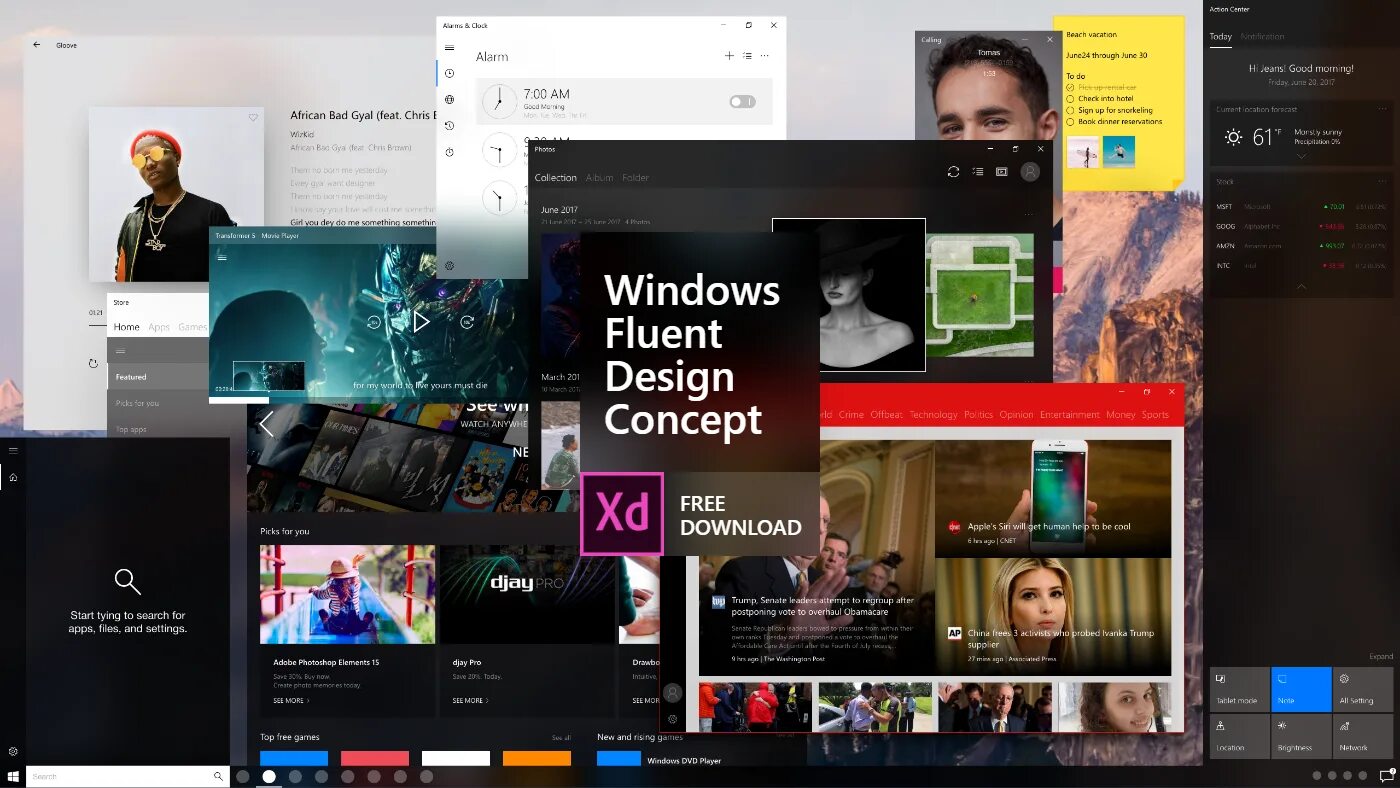Screen dimensions: 1400x788
Task: Open the search panel's hamburger menu
Action: coord(13,451)
